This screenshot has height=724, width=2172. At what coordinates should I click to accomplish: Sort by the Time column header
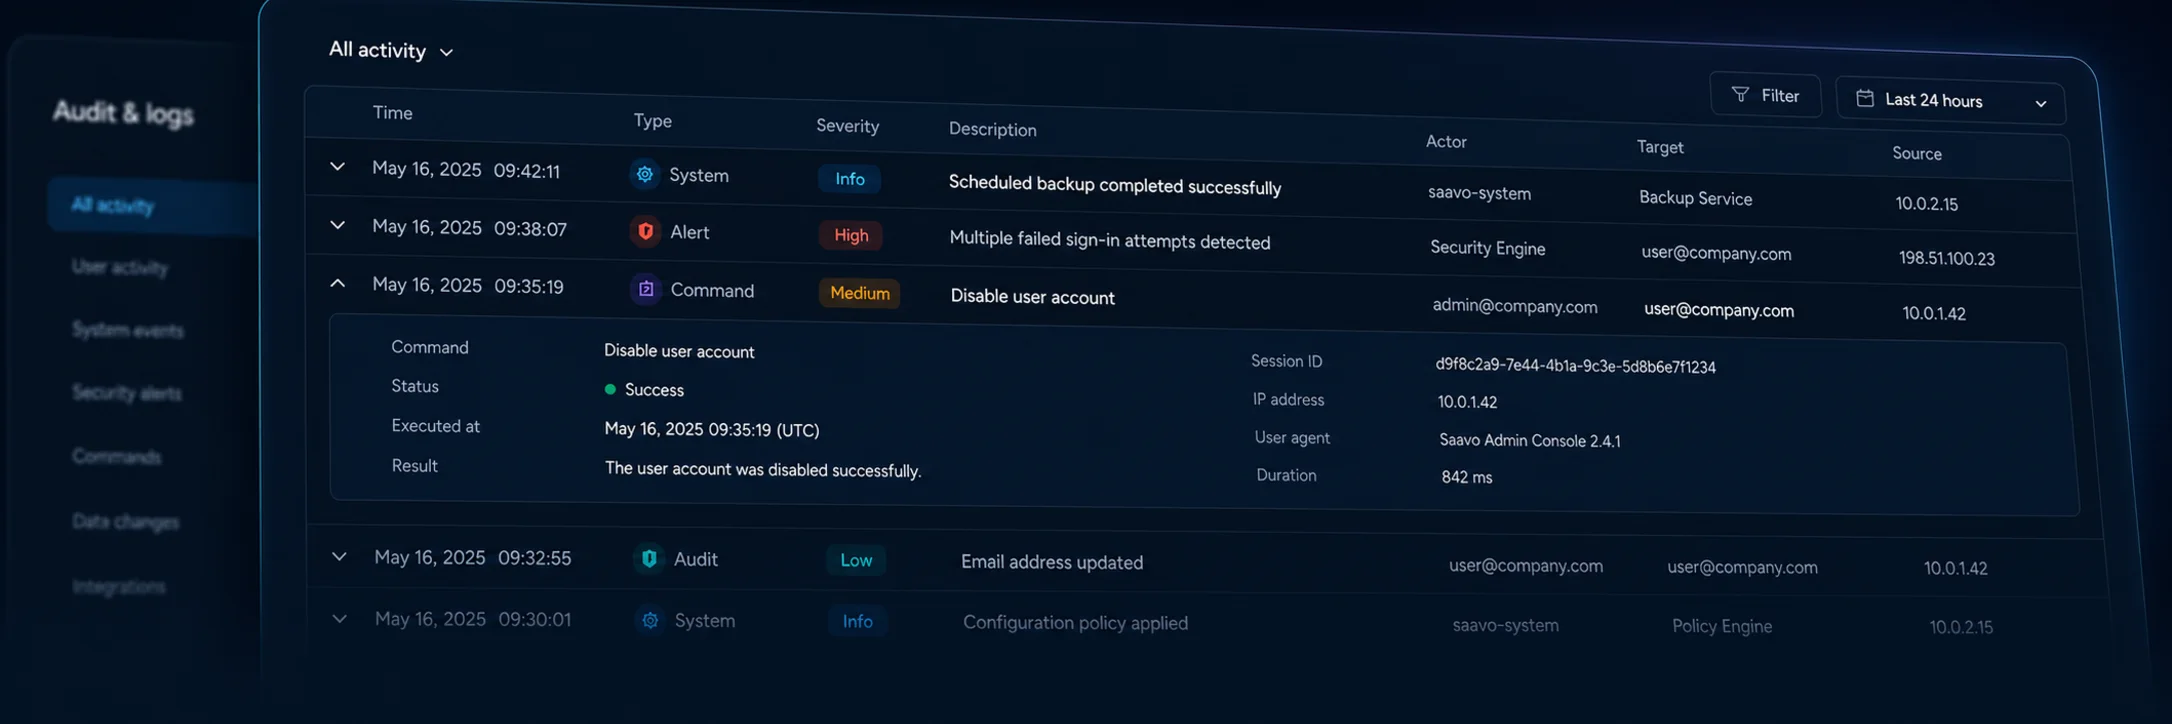[393, 113]
